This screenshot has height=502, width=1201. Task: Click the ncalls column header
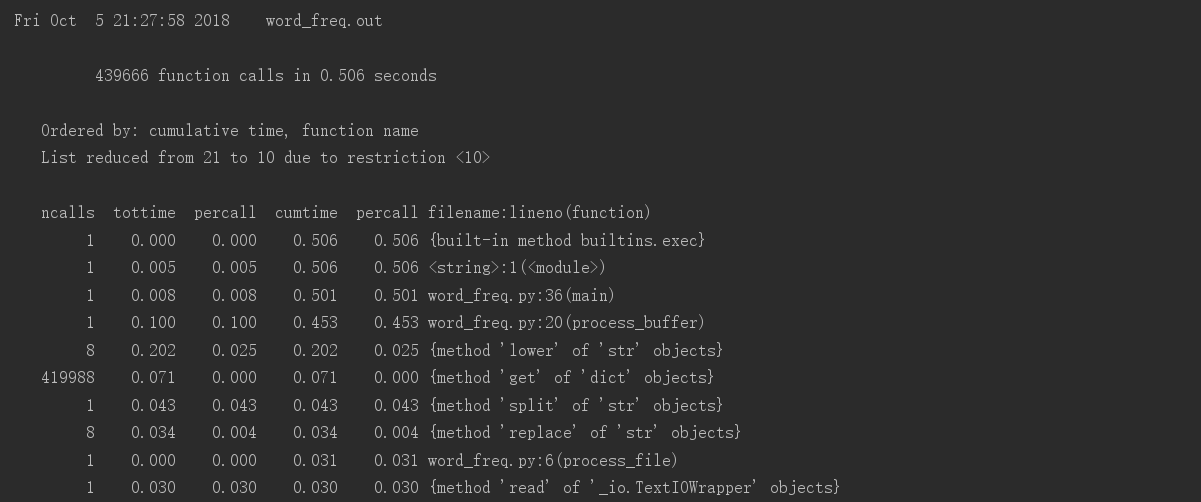tap(68, 213)
